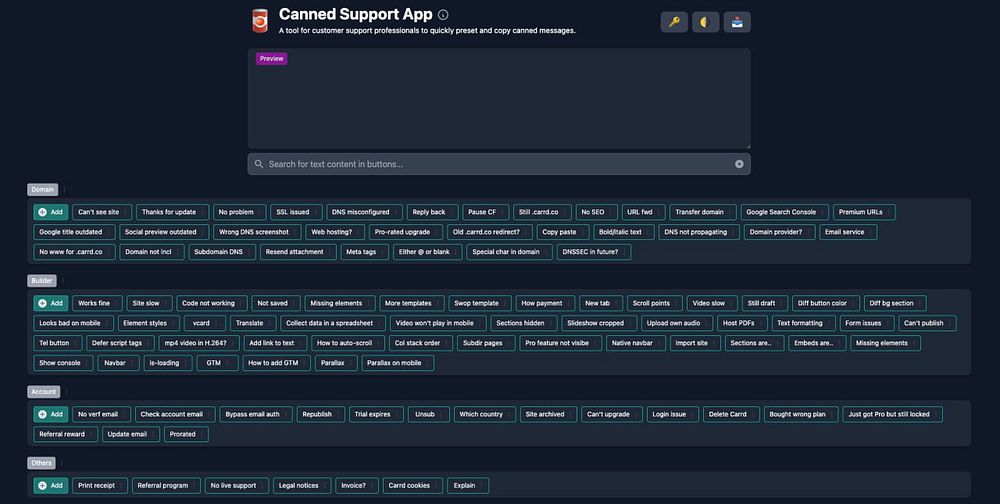Viewport: 1000px width, 504px height.
Task: Pick the Google Search Console message
Action: coord(784,212)
